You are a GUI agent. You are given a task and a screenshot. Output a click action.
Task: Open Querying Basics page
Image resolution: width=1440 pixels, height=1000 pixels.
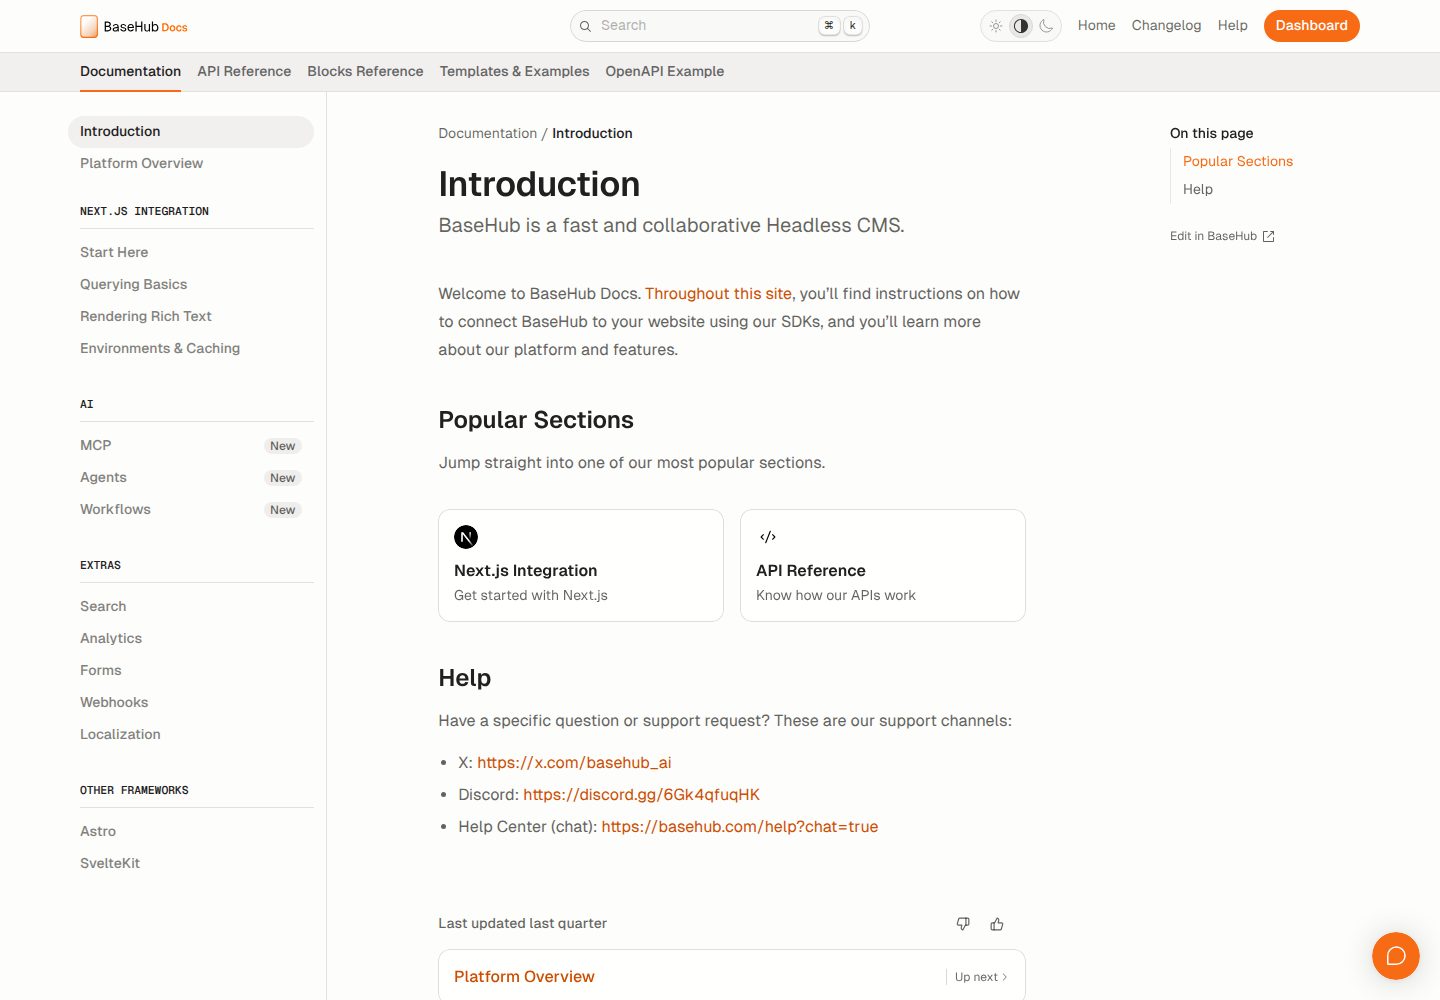pos(191,285)
